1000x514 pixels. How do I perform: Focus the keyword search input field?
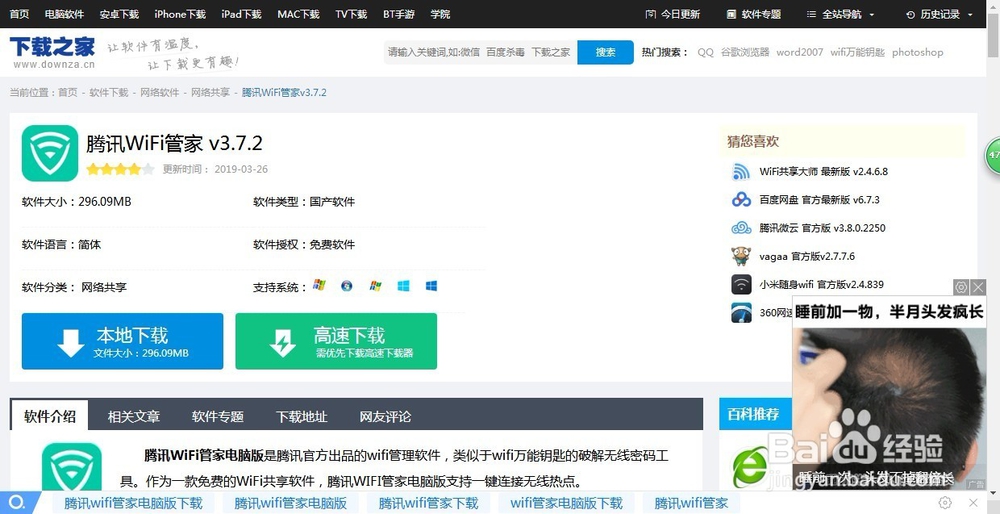click(480, 52)
